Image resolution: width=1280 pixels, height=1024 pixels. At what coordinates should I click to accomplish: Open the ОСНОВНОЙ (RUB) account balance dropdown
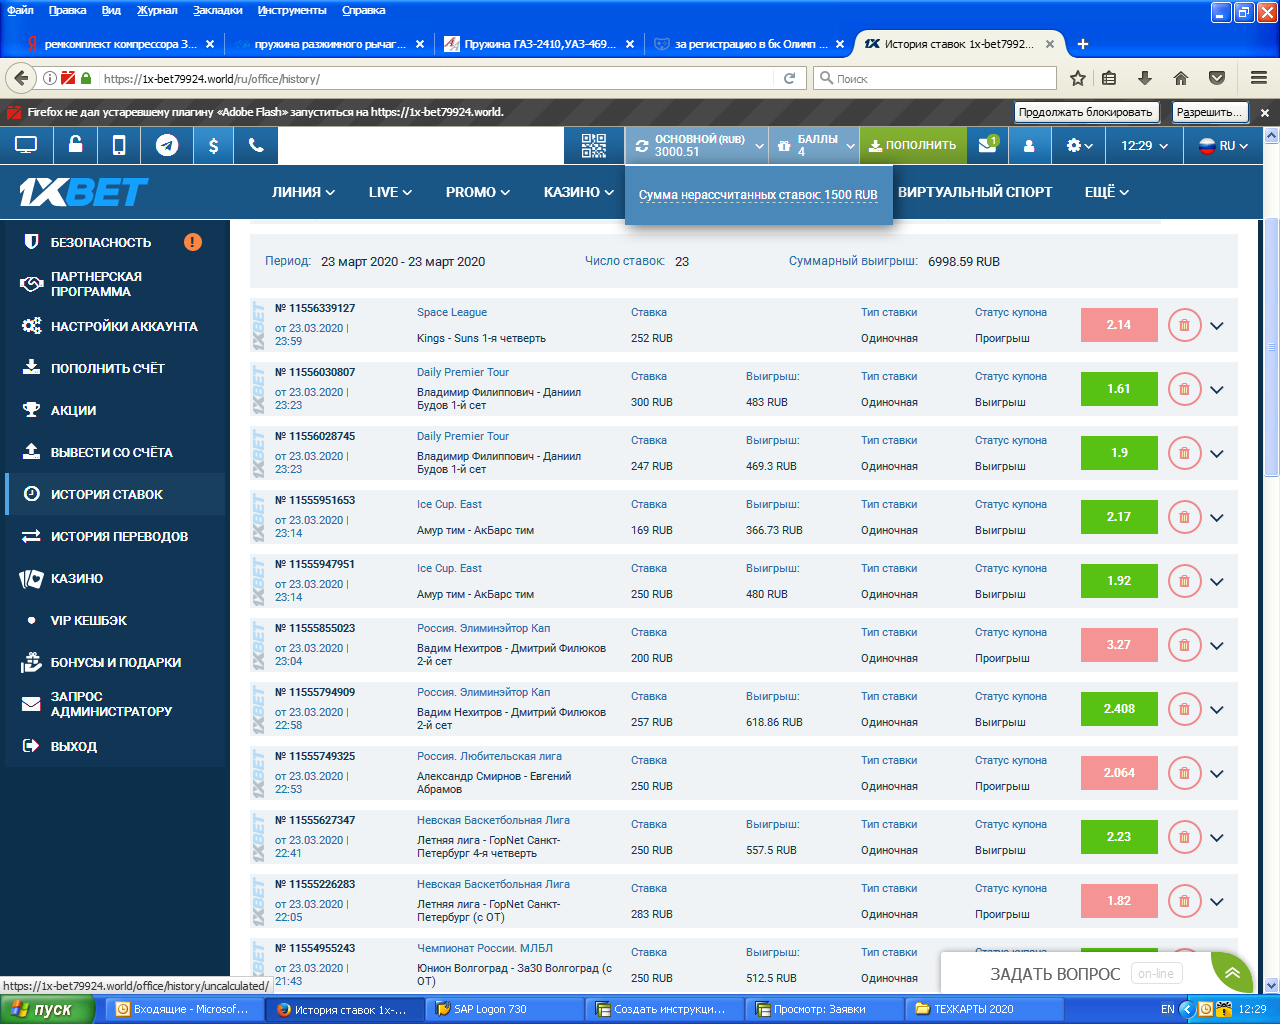pyautogui.click(x=697, y=146)
